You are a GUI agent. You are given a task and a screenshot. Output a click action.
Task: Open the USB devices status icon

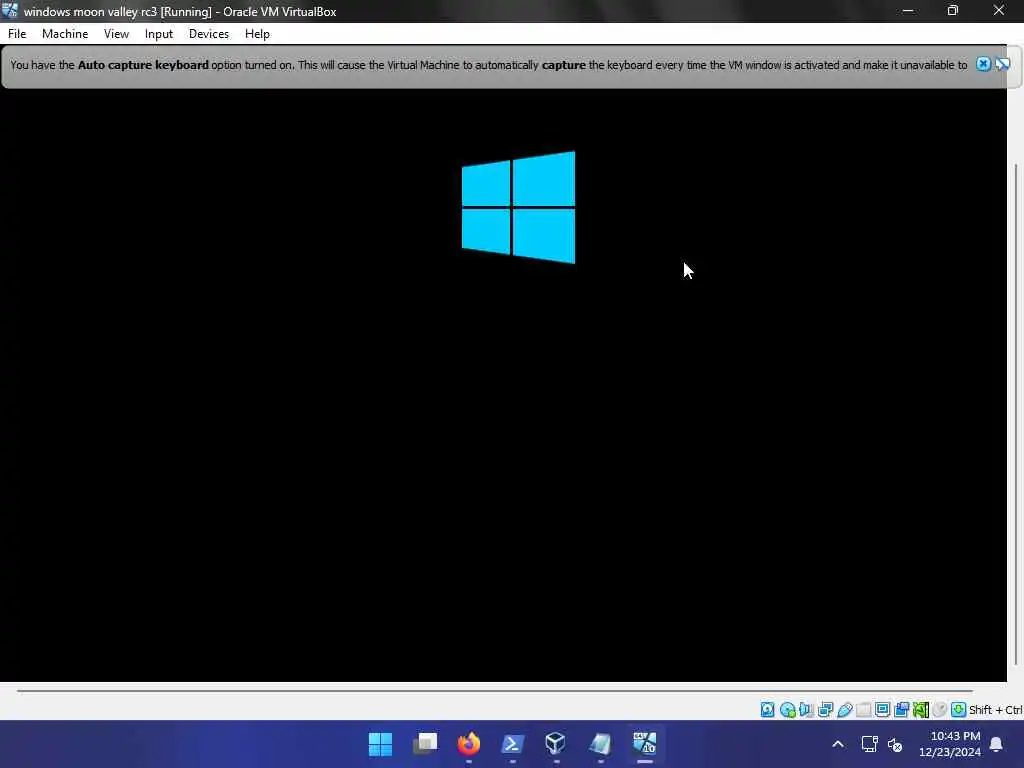click(x=844, y=709)
